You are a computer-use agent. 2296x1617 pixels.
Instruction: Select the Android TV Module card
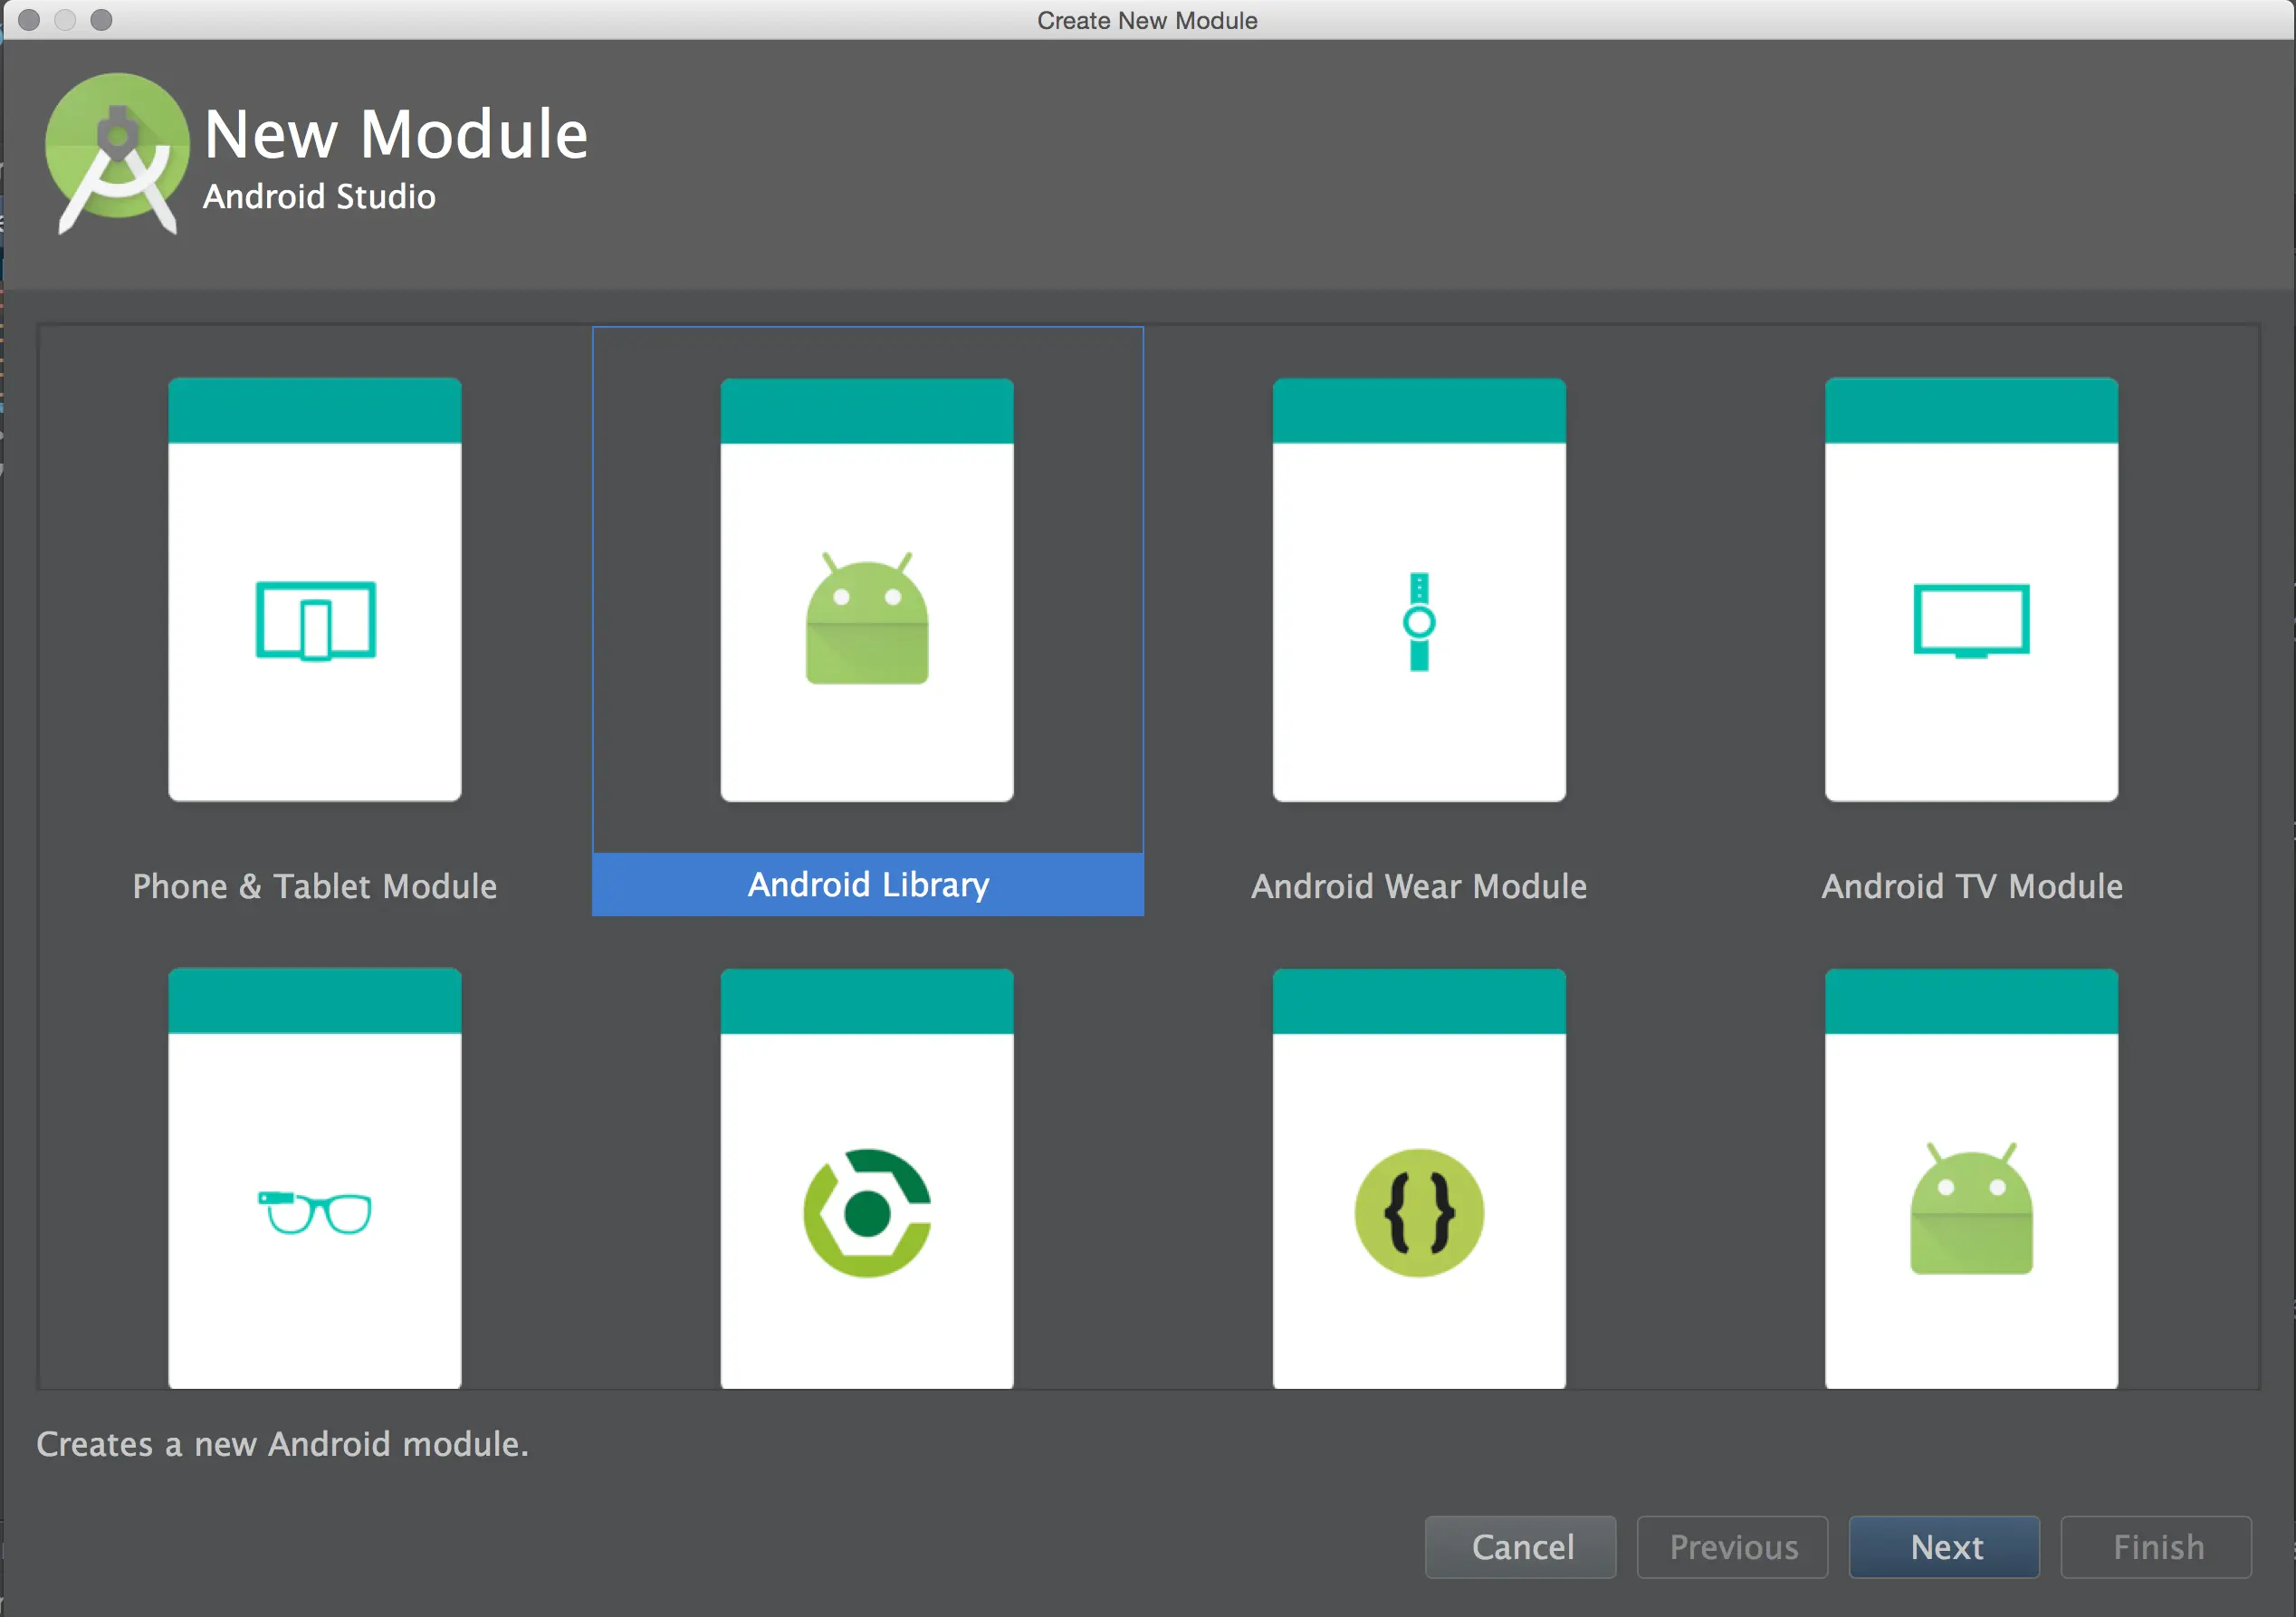tap(1970, 590)
